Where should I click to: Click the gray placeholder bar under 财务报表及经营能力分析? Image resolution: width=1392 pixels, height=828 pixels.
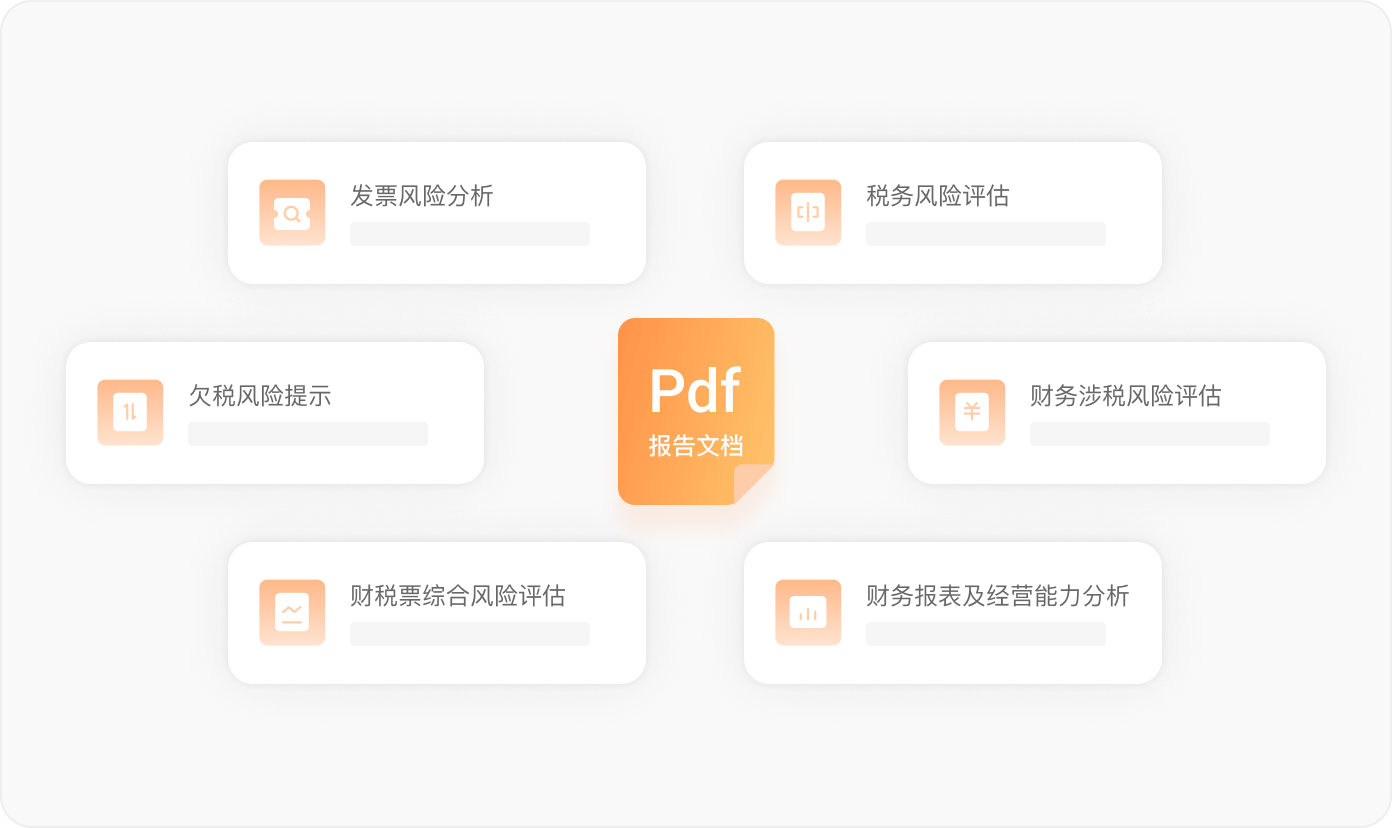[985, 634]
